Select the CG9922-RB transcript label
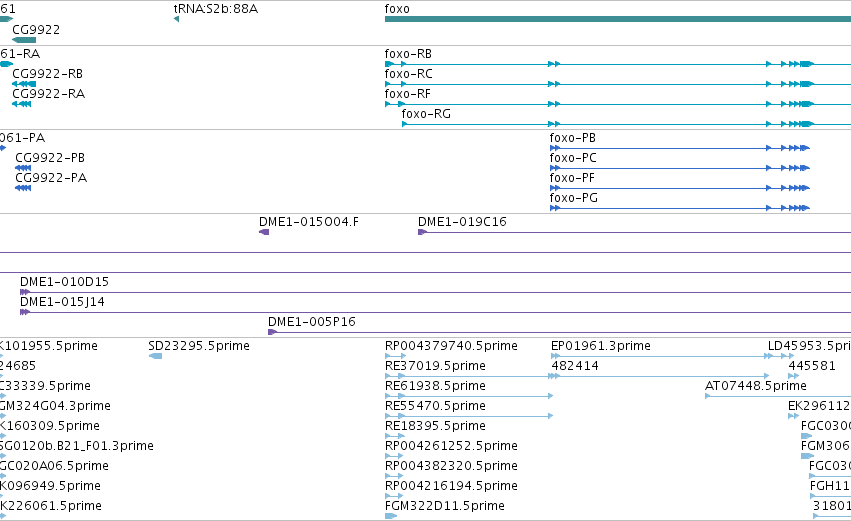 point(48,74)
